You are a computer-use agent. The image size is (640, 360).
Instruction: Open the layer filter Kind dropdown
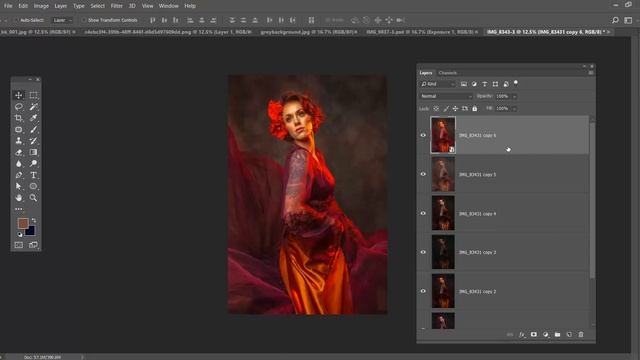click(x=438, y=84)
